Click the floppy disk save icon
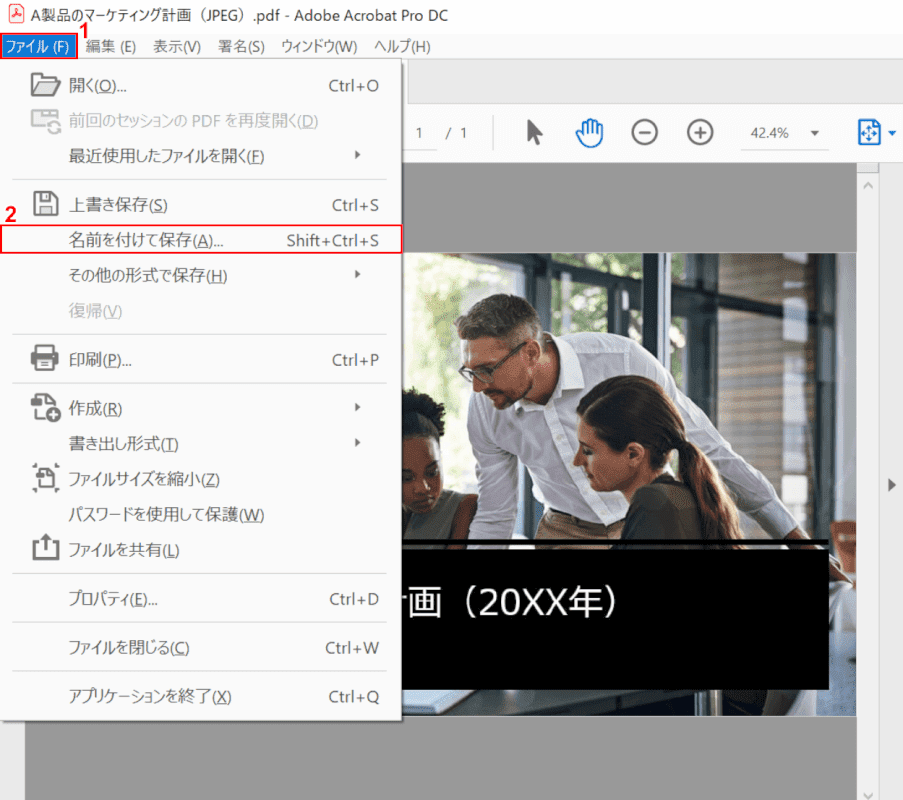This screenshot has height=800, width=903. tap(45, 203)
